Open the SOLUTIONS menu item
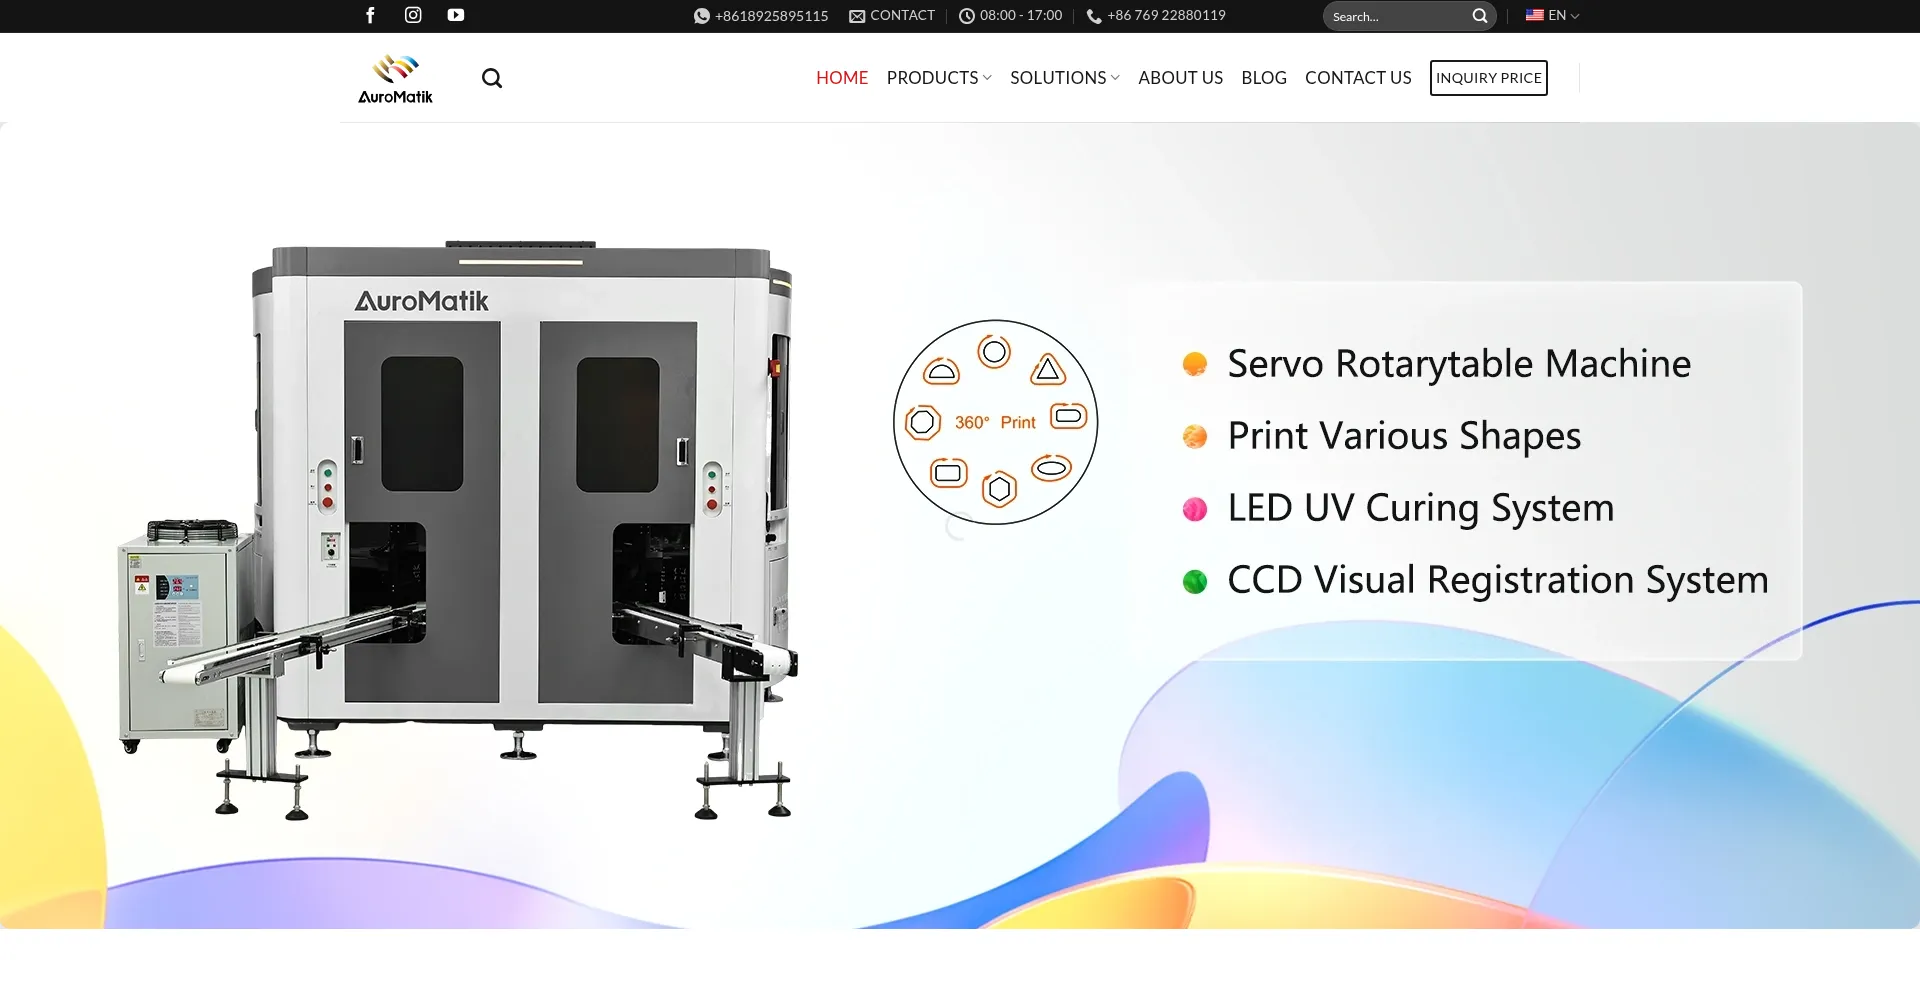 tap(1058, 78)
